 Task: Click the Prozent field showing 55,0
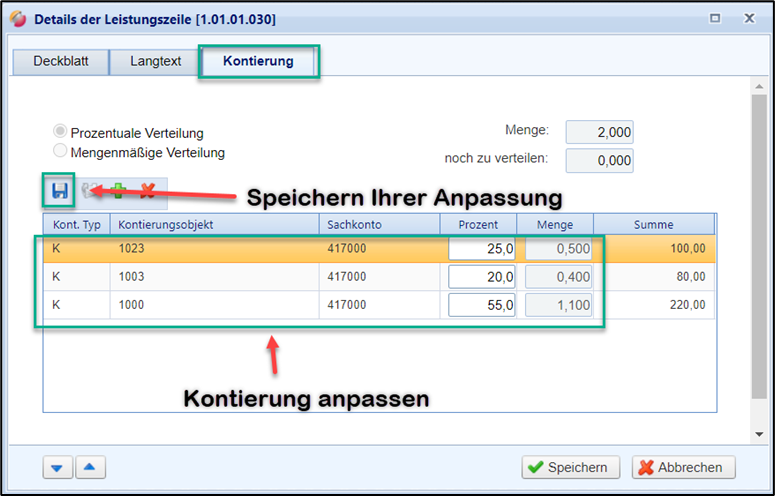click(x=481, y=305)
